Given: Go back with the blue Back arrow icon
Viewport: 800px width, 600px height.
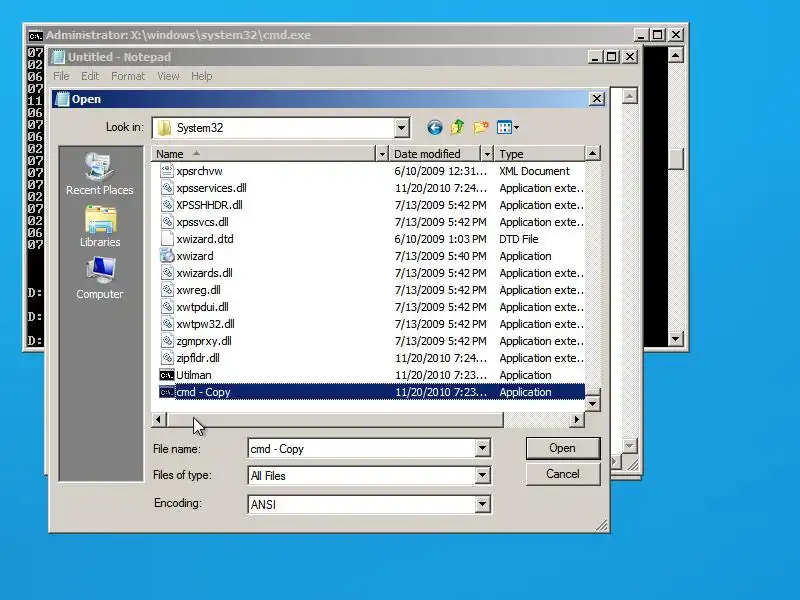Looking at the screenshot, I should point(435,128).
